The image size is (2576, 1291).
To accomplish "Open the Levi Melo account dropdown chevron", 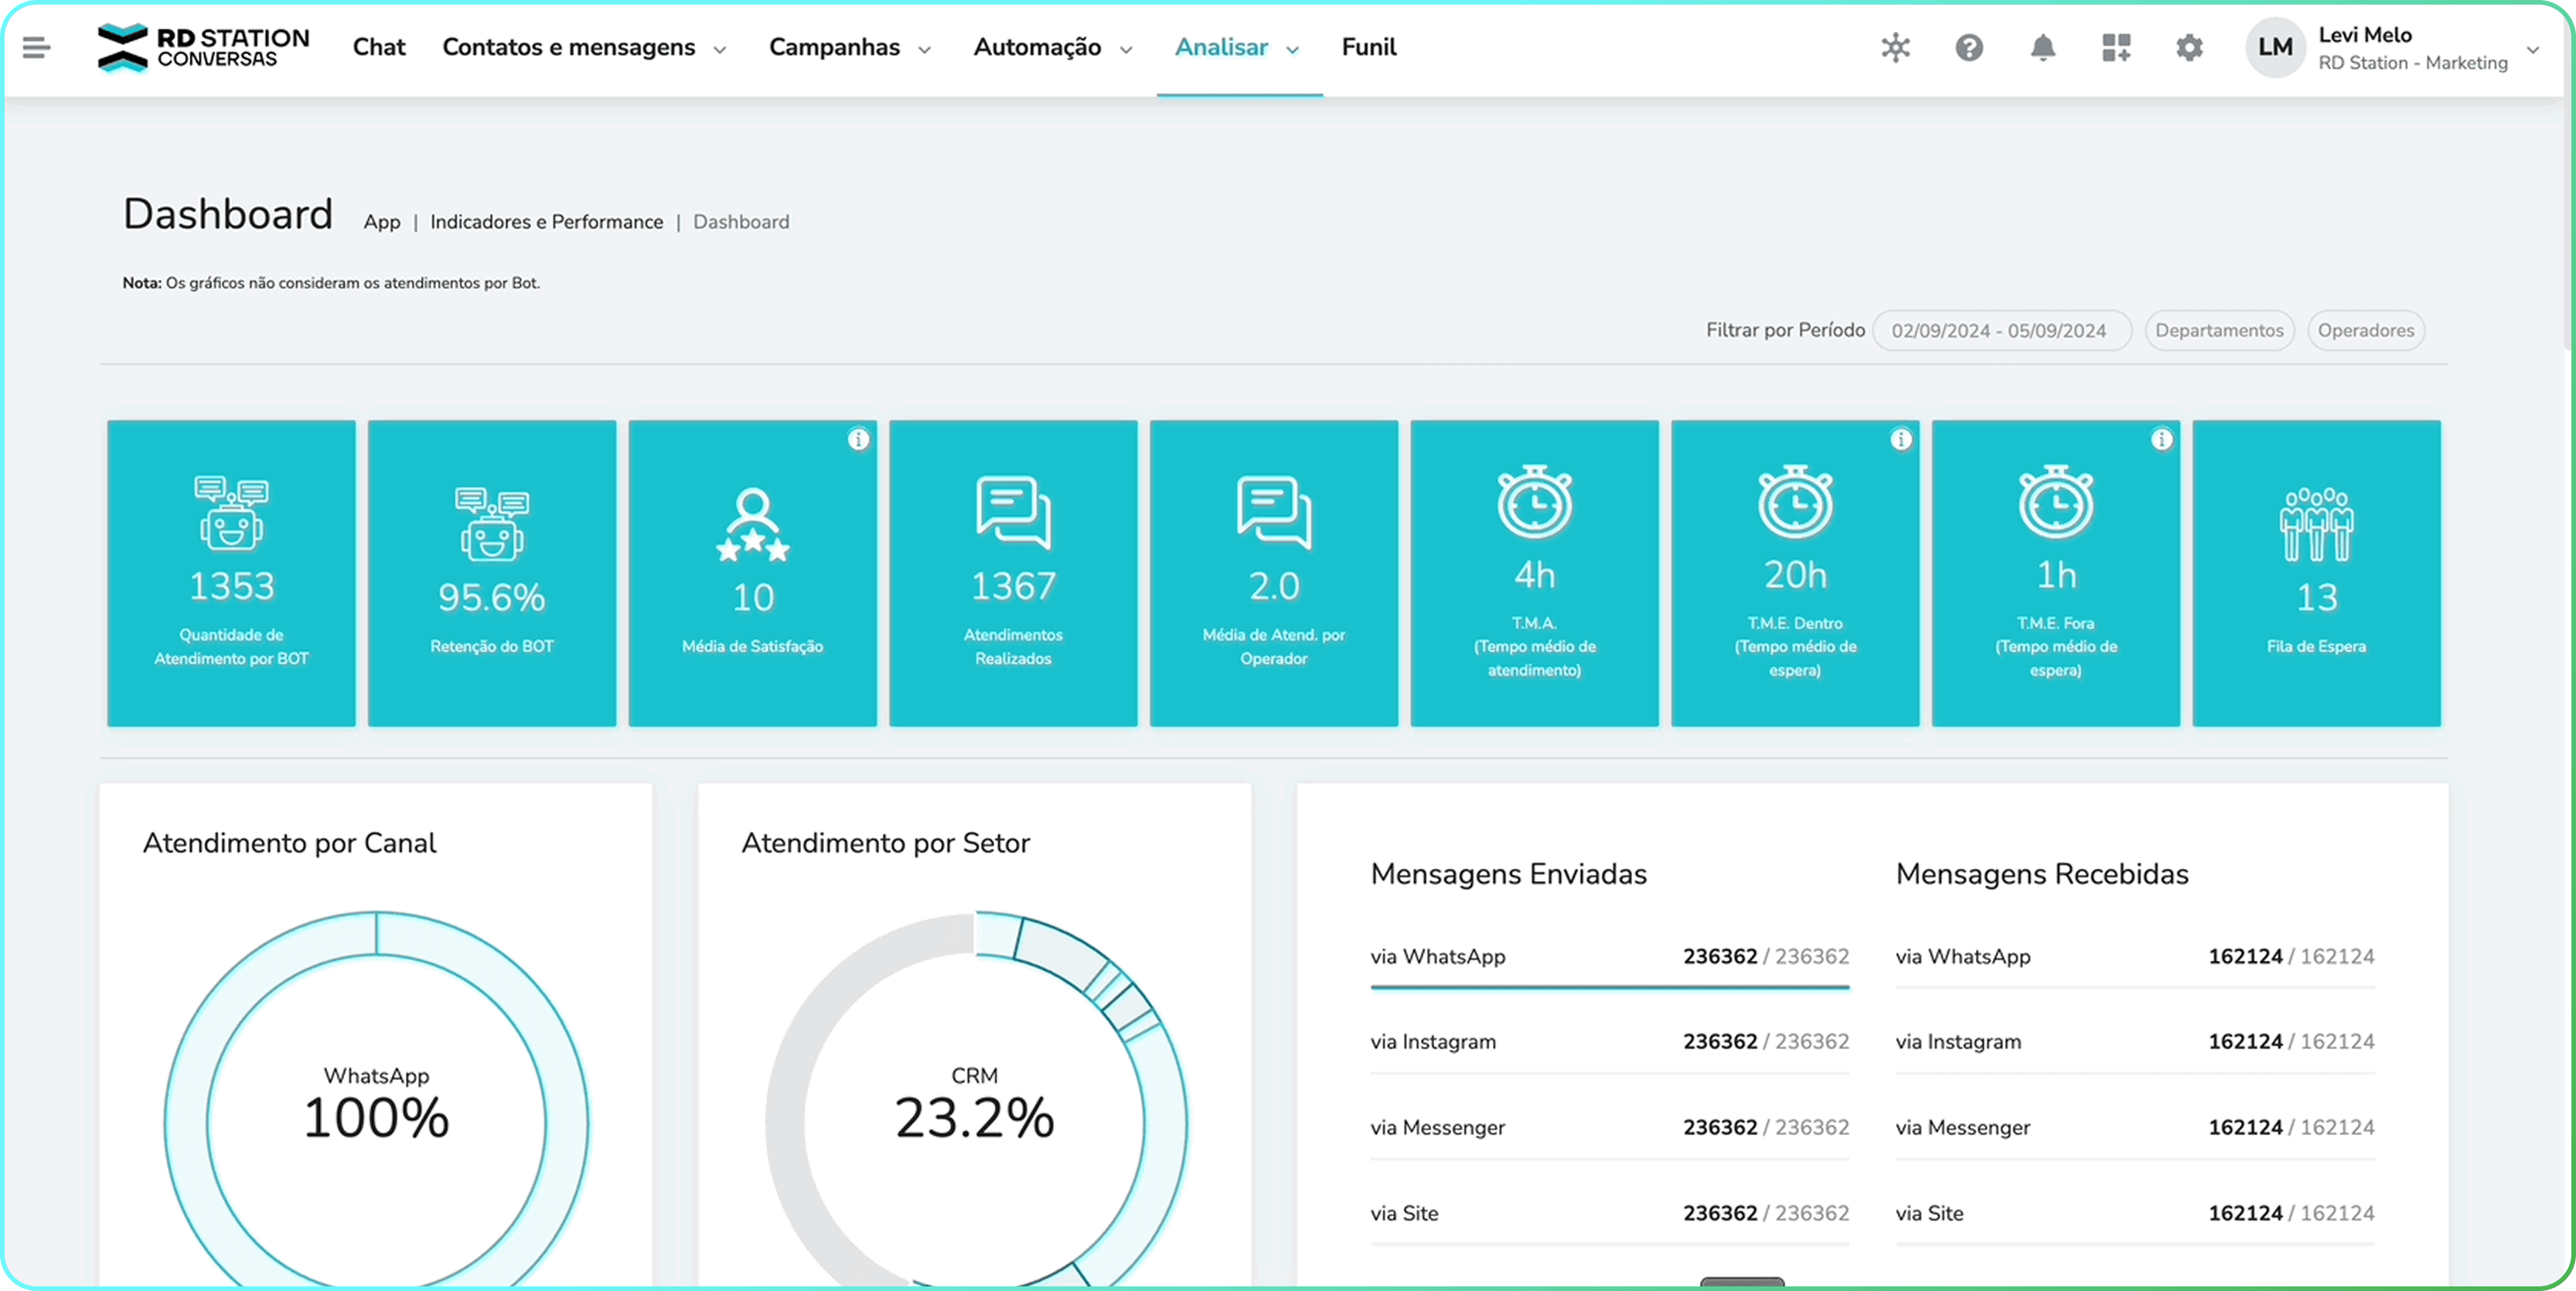I will (x=2532, y=49).
